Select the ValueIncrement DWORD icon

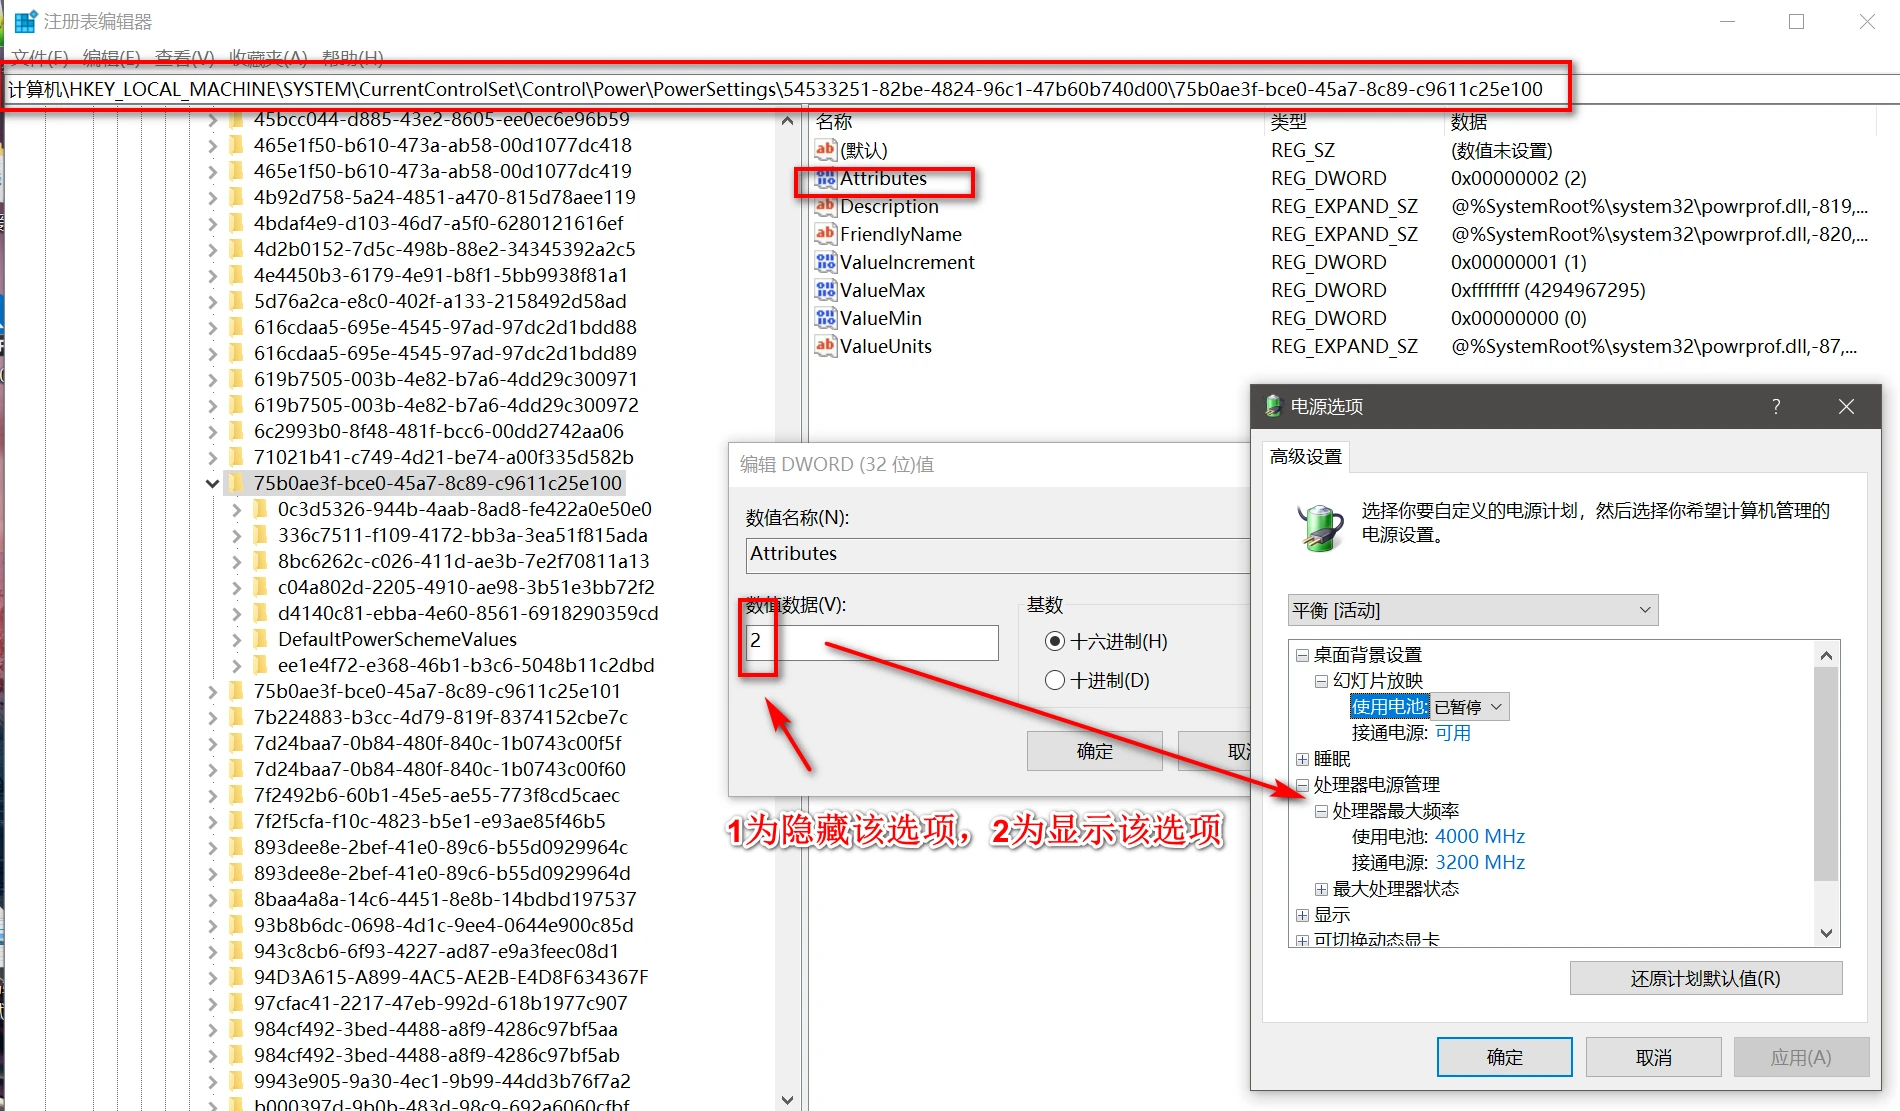pyautogui.click(x=825, y=262)
